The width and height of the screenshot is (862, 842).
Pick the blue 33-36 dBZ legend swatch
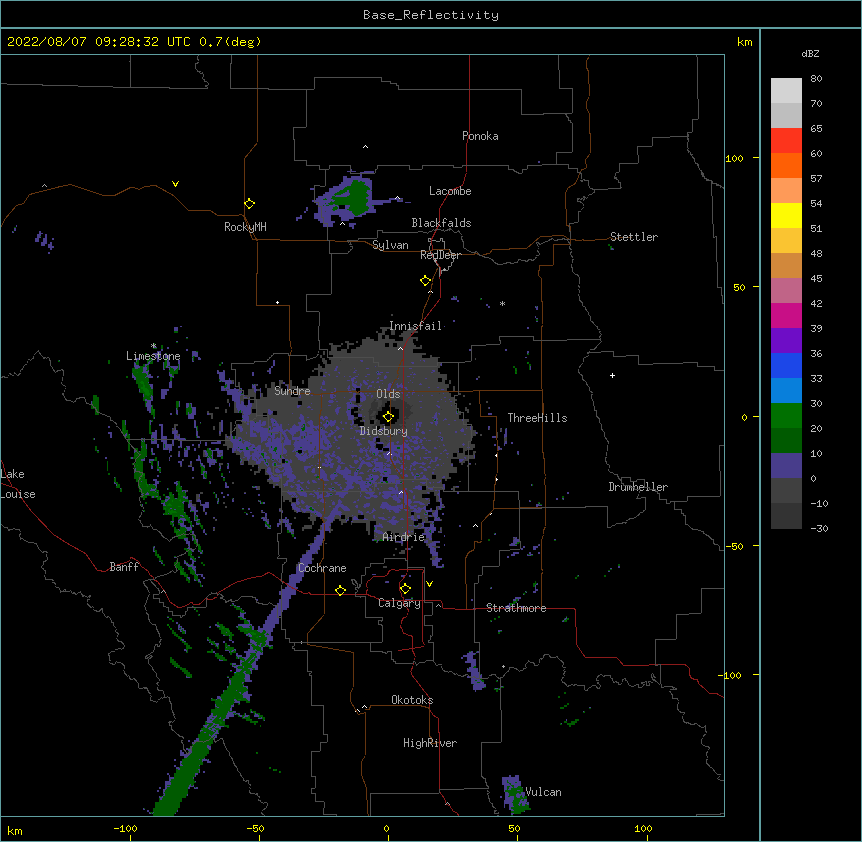click(x=786, y=365)
